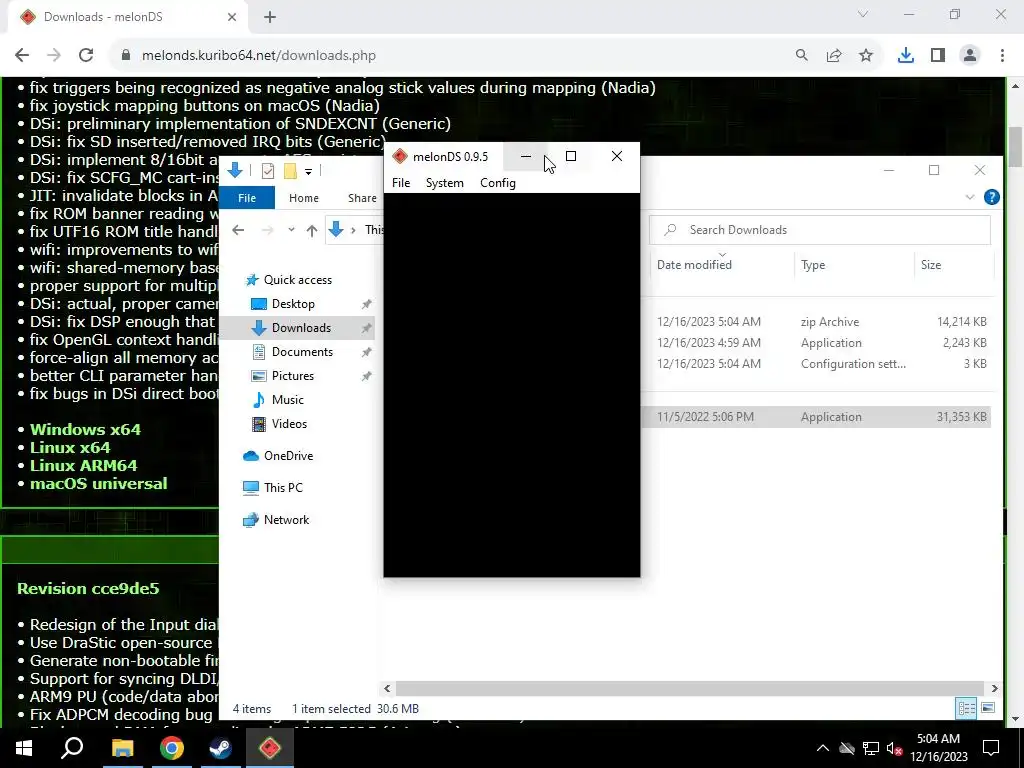Open the melonDS System menu
This screenshot has height=768, width=1024.
coord(445,183)
